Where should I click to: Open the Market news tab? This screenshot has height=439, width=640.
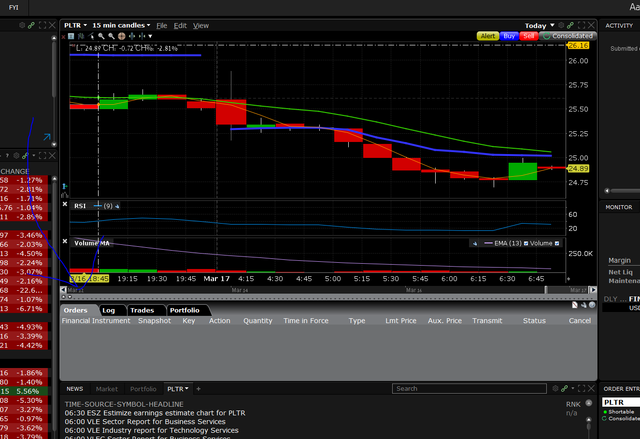point(107,389)
